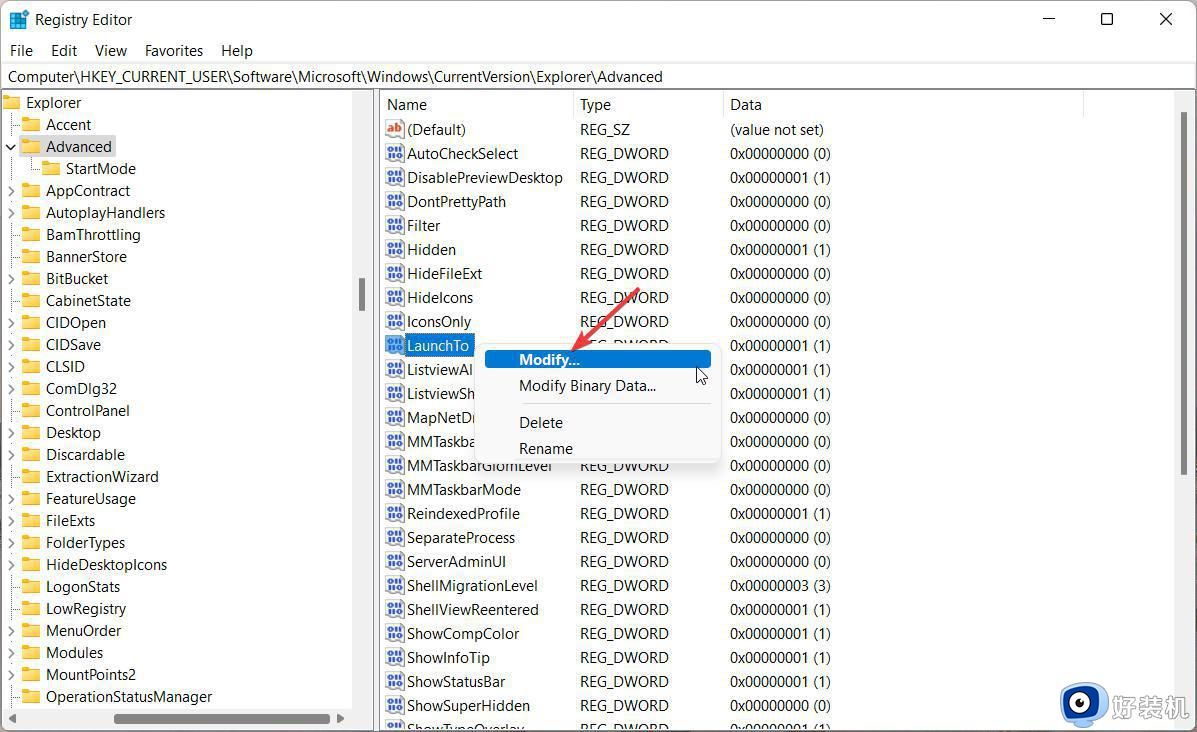Click the LaunchTo REG_DWORD value icon
This screenshot has height=732, width=1197.
pyautogui.click(x=395, y=345)
